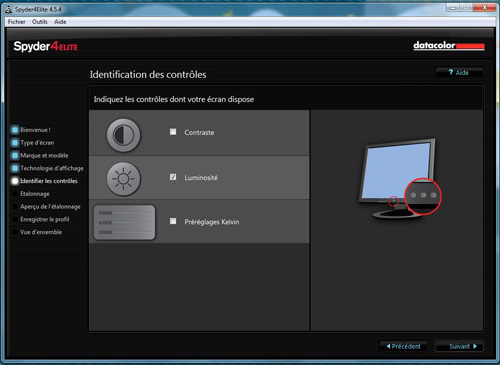Screen dimensions: 500x365
Task: Open the Fichier menu
Action: pos(17,22)
